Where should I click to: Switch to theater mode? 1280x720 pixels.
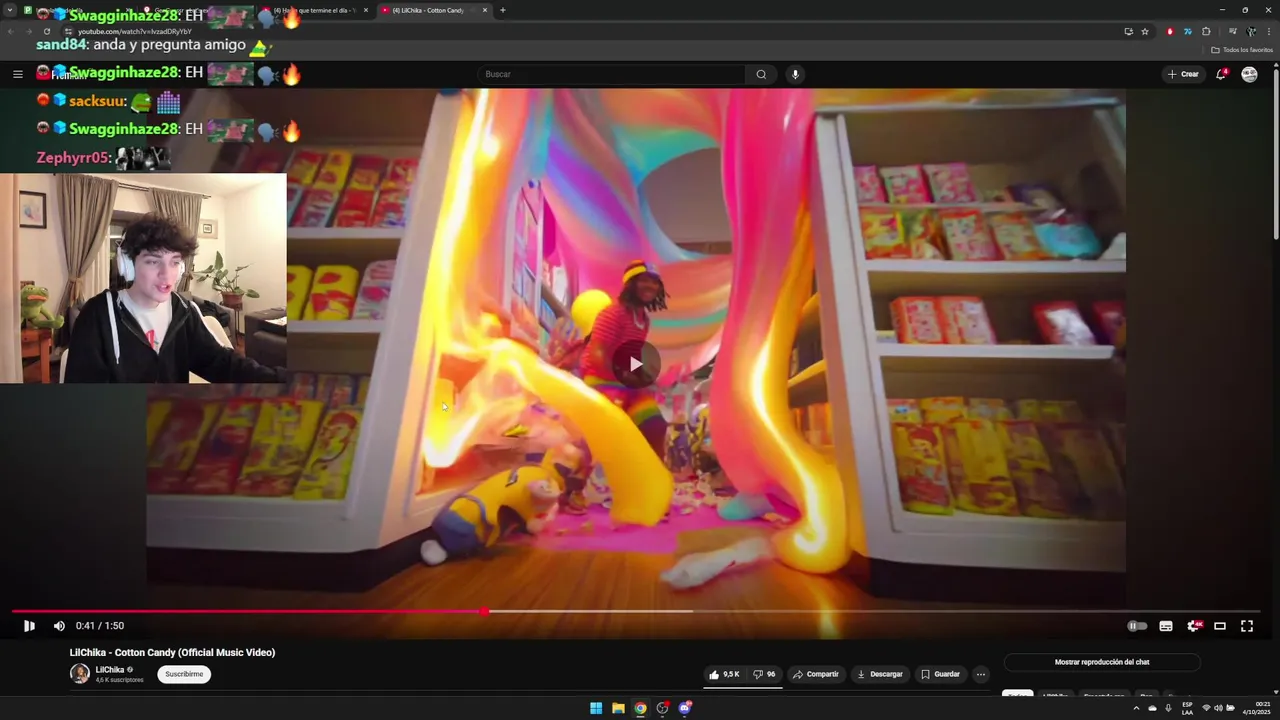coord(1220,626)
